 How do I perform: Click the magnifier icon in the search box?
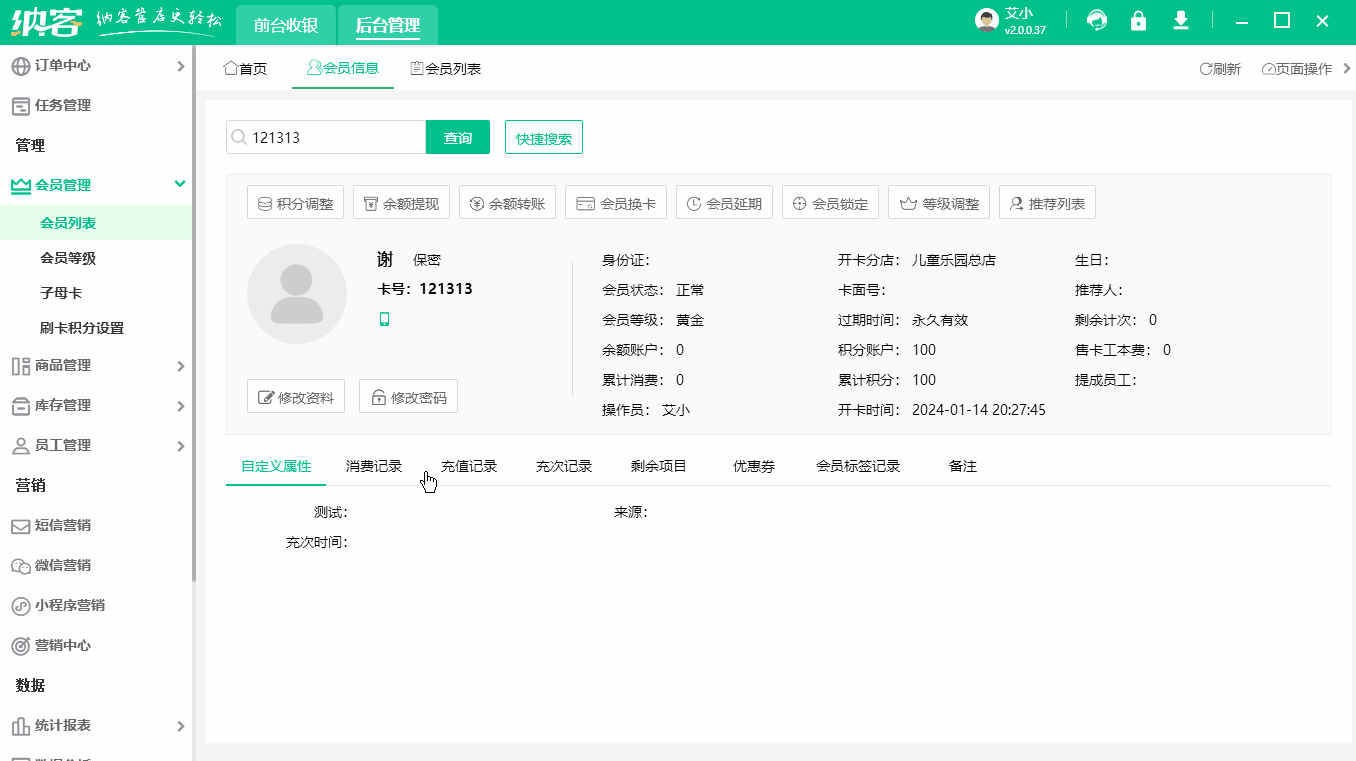(238, 137)
